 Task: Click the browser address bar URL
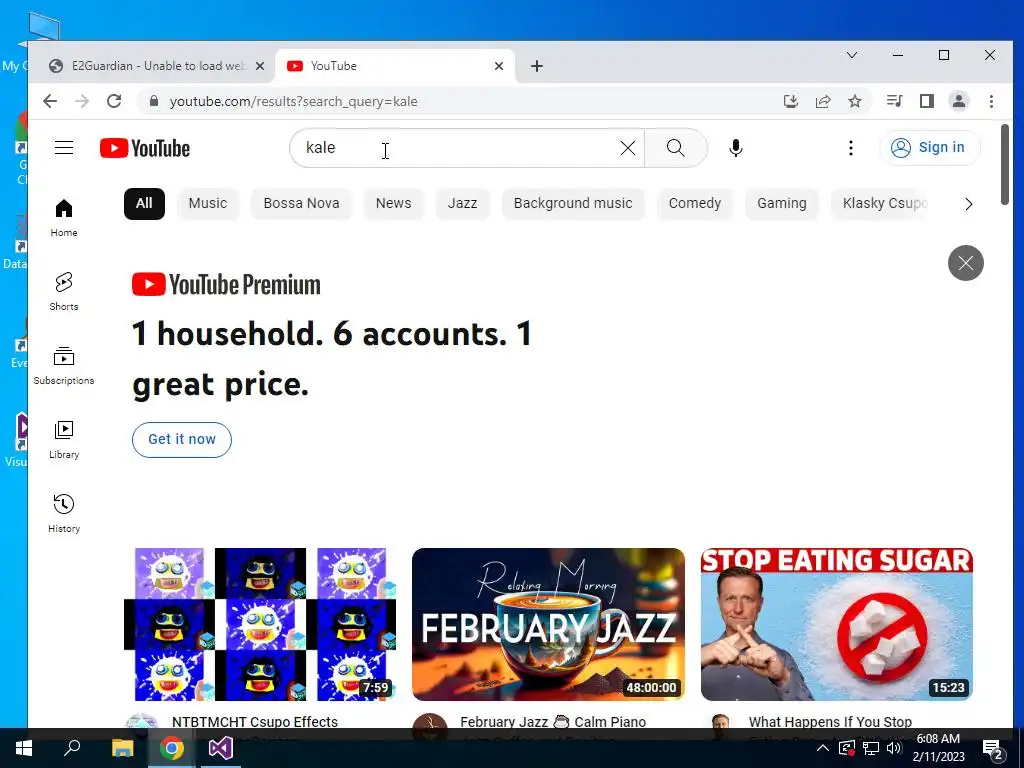[293, 101]
